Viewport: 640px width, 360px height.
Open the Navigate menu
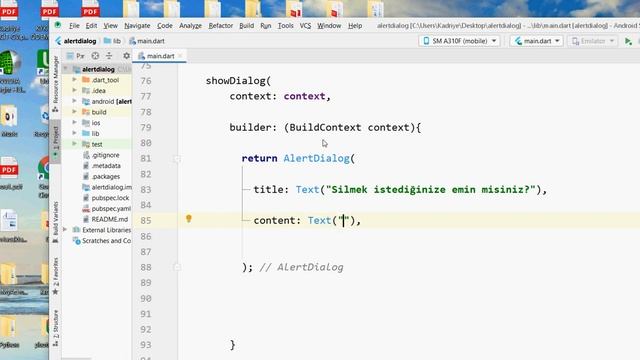[137, 26]
